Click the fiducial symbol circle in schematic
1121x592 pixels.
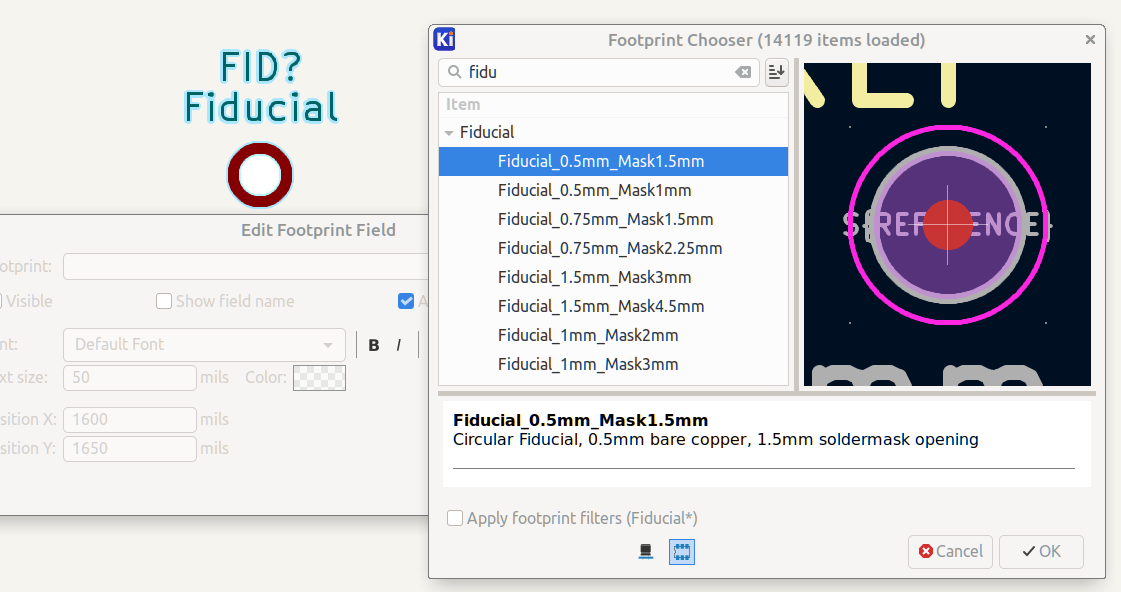point(260,174)
